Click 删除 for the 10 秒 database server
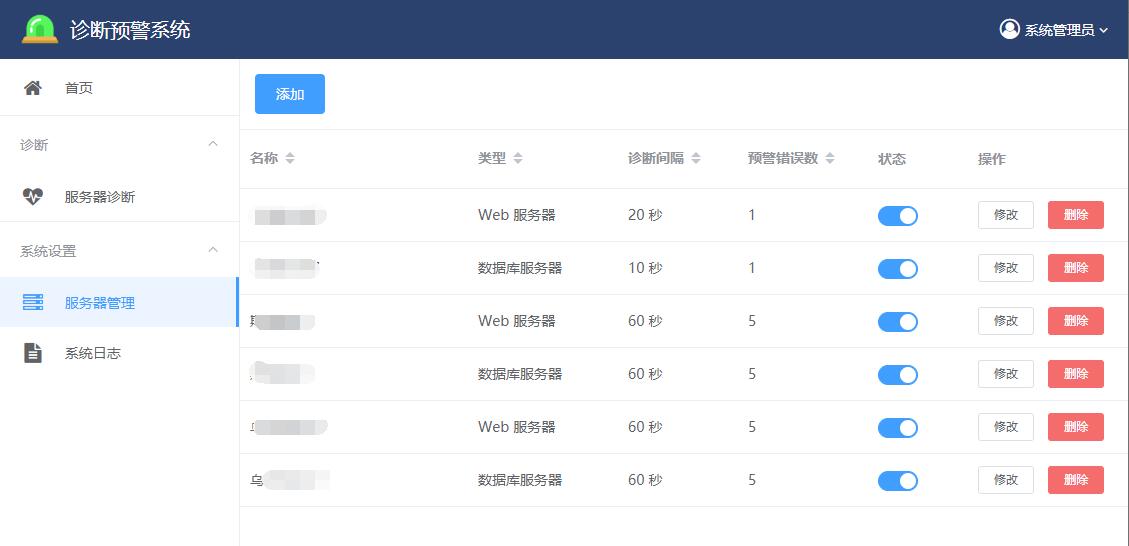Viewport: 1129px width, 546px height. pos(1075,268)
